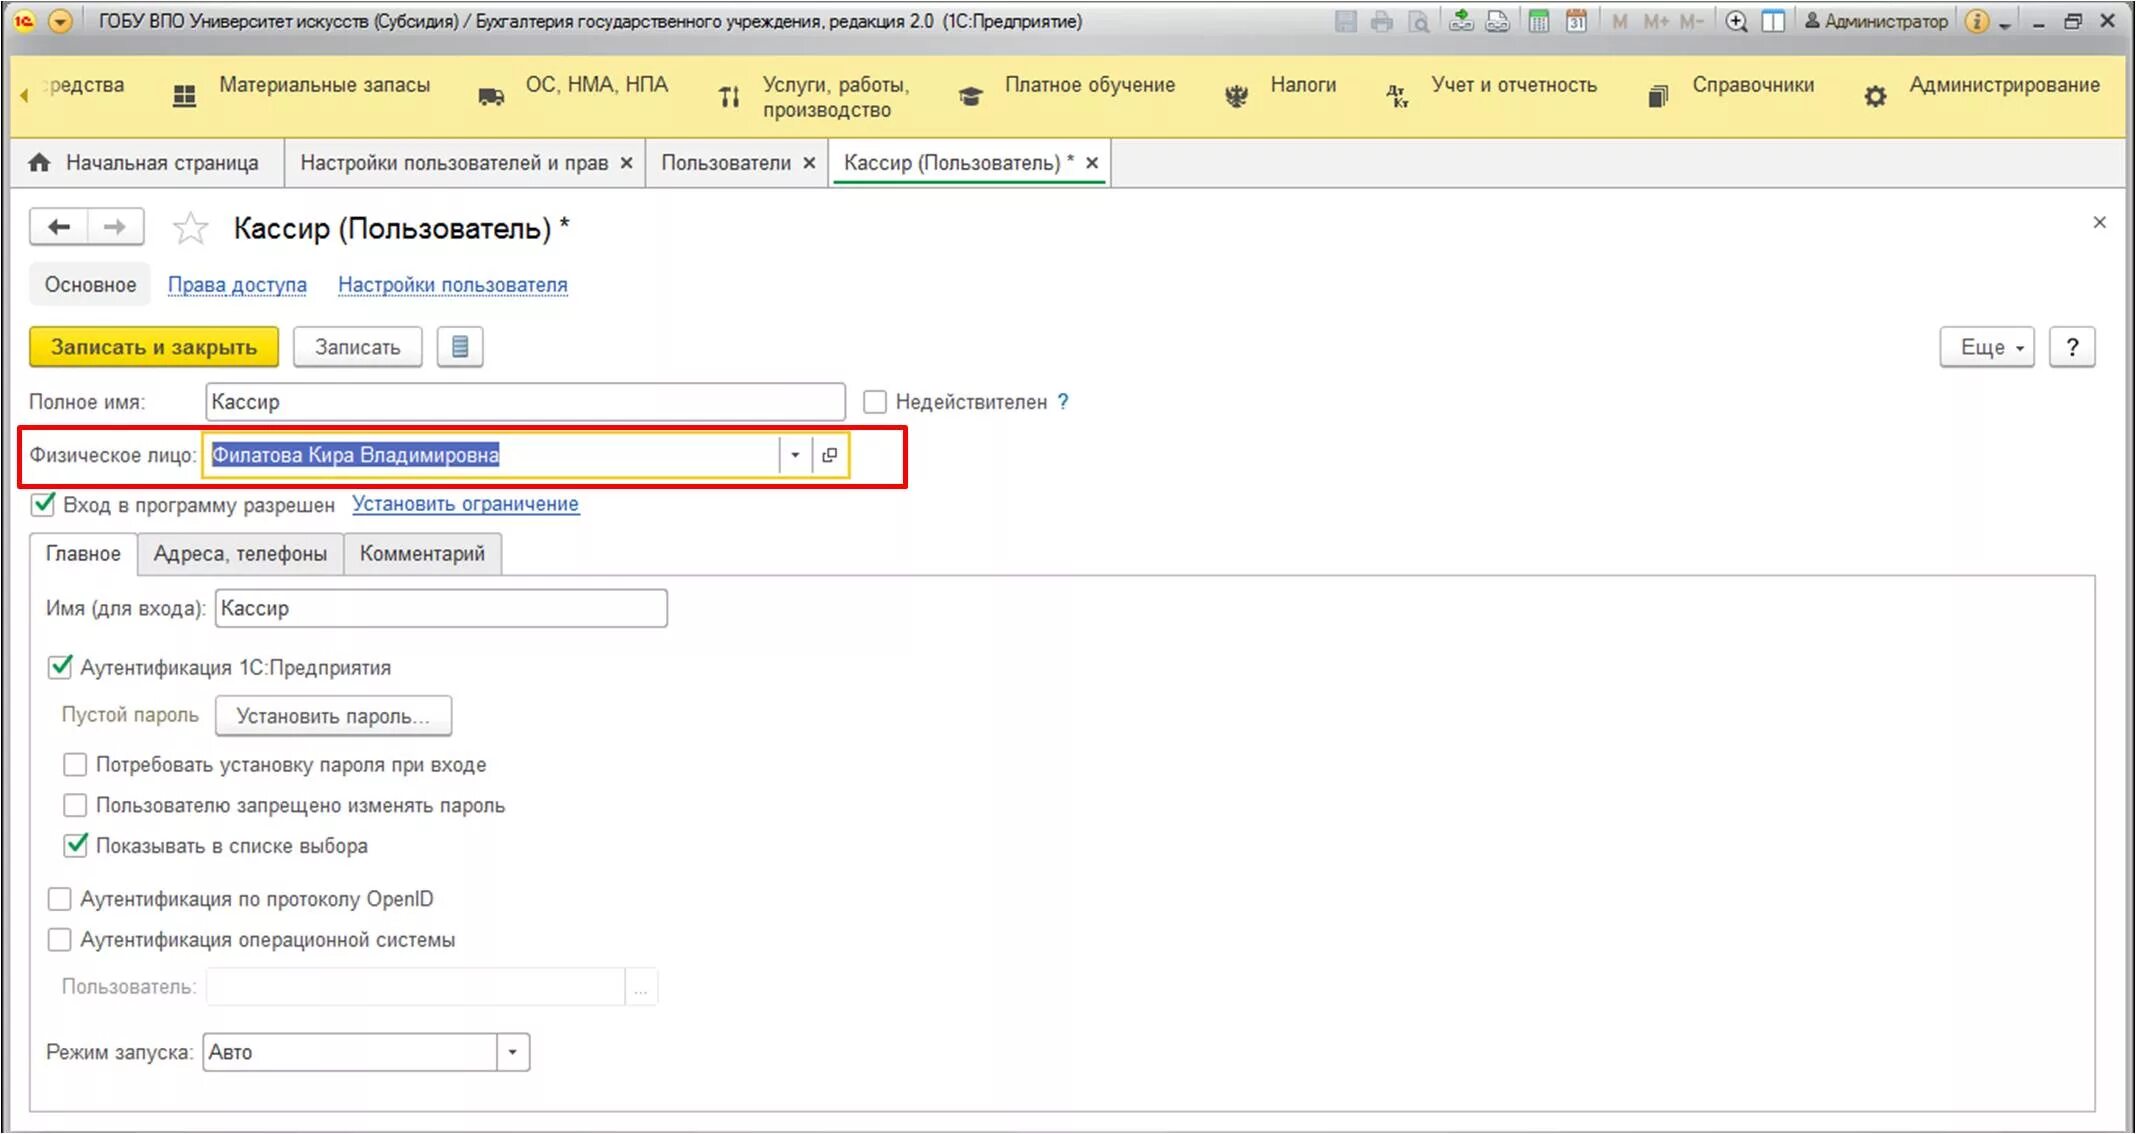This screenshot has width=2136, height=1134.
Task: Add form to favorites with star icon
Action: pos(190,229)
